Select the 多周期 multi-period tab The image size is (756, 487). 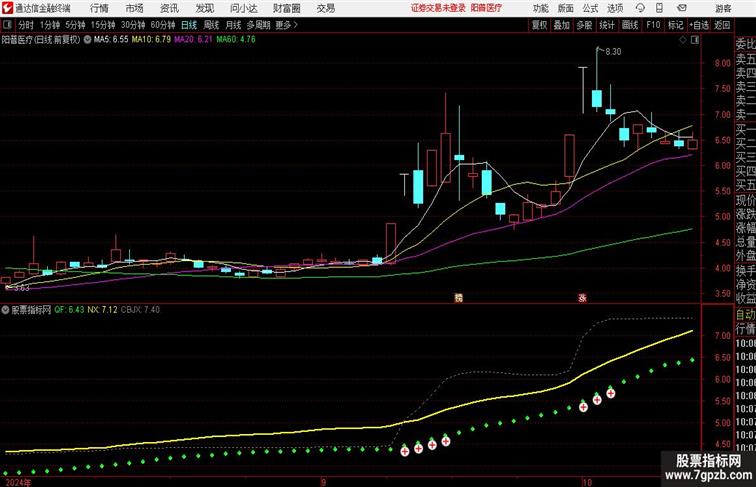tap(258, 25)
